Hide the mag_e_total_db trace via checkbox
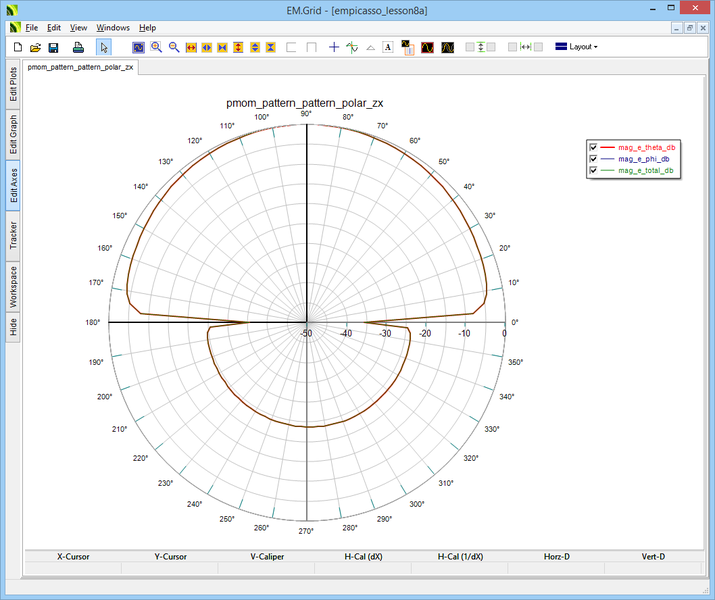Viewport: 715px width, 600px height. 594,171
